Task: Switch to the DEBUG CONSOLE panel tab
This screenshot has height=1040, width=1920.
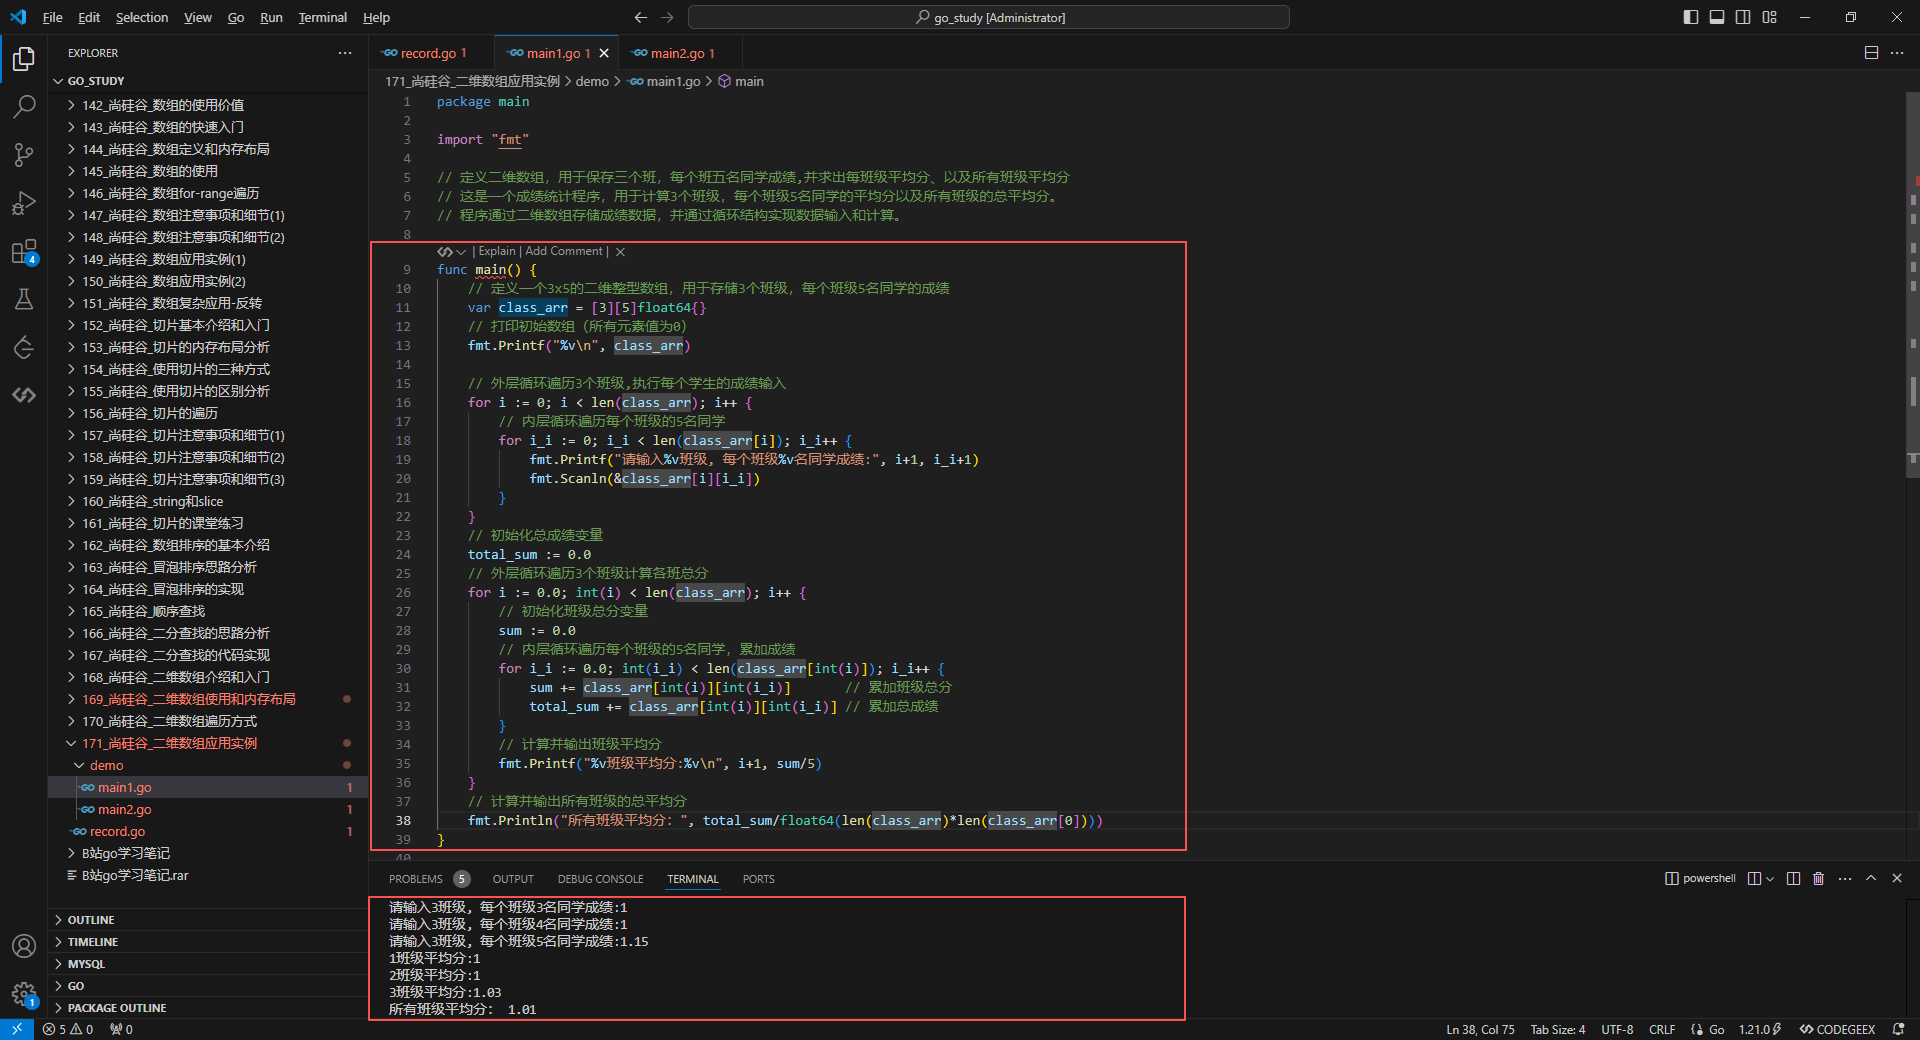Action: point(601,879)
